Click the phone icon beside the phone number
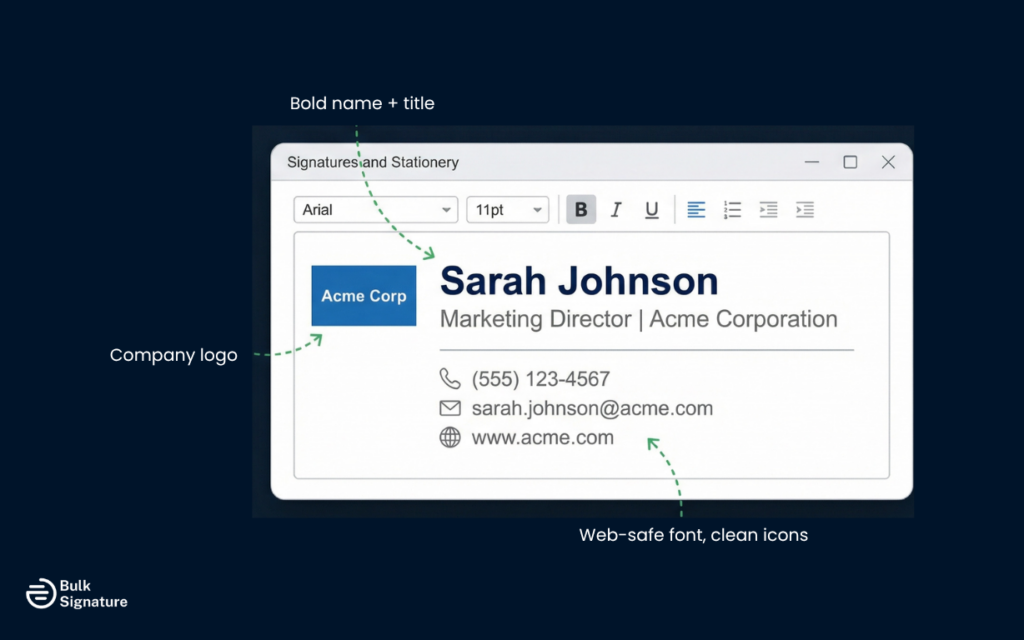The height and width of the screenshot is (640, 1024). point(450,379)
